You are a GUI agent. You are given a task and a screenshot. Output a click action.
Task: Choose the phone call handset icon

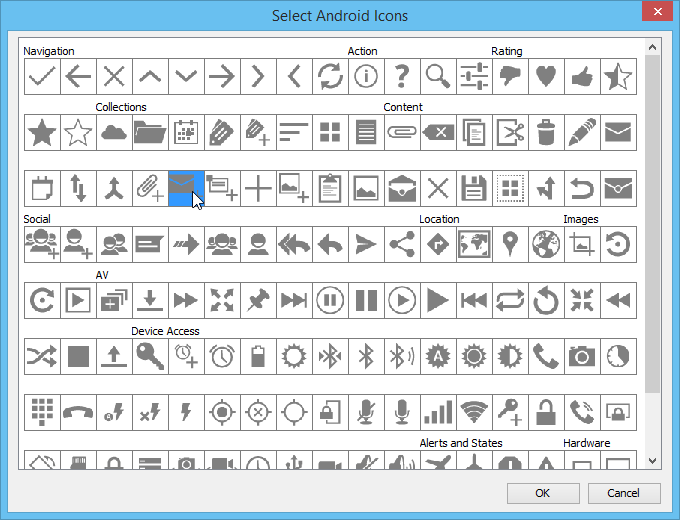[x=546, y=356]
